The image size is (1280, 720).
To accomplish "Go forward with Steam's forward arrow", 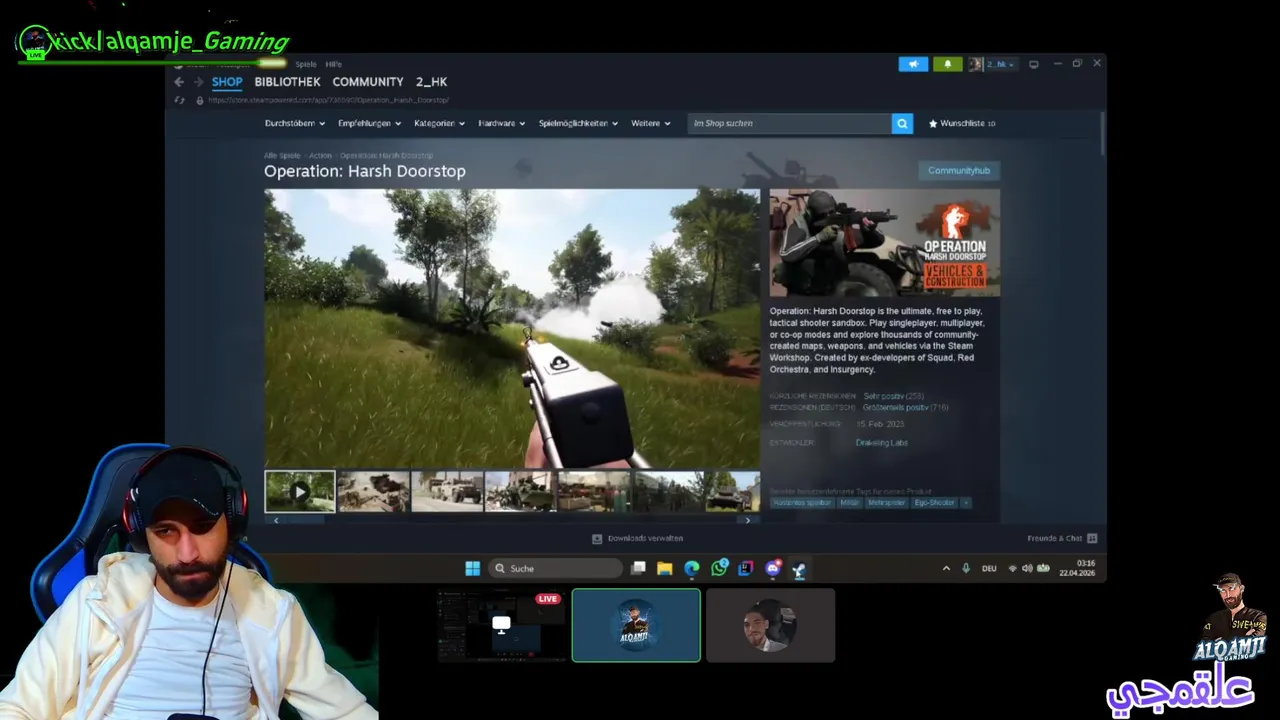I will click(x=197, y=82).
